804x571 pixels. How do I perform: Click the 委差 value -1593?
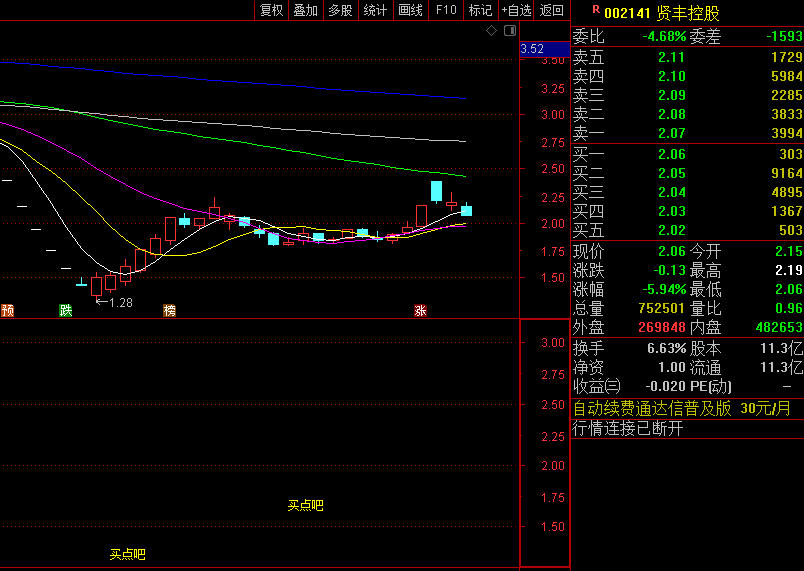784,36
